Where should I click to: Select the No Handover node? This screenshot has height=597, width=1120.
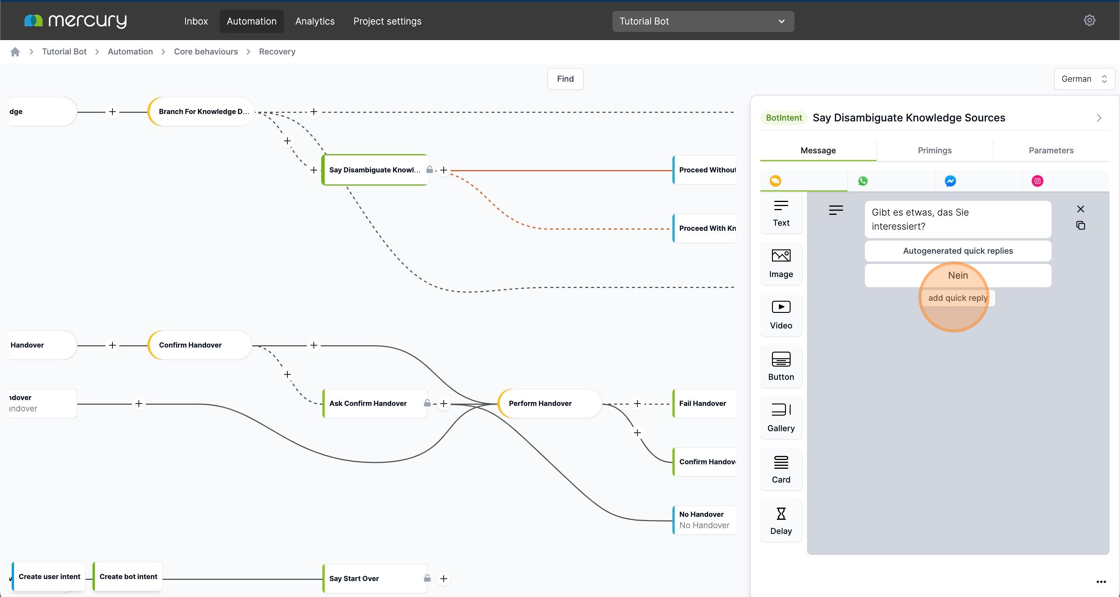[704, 520]
